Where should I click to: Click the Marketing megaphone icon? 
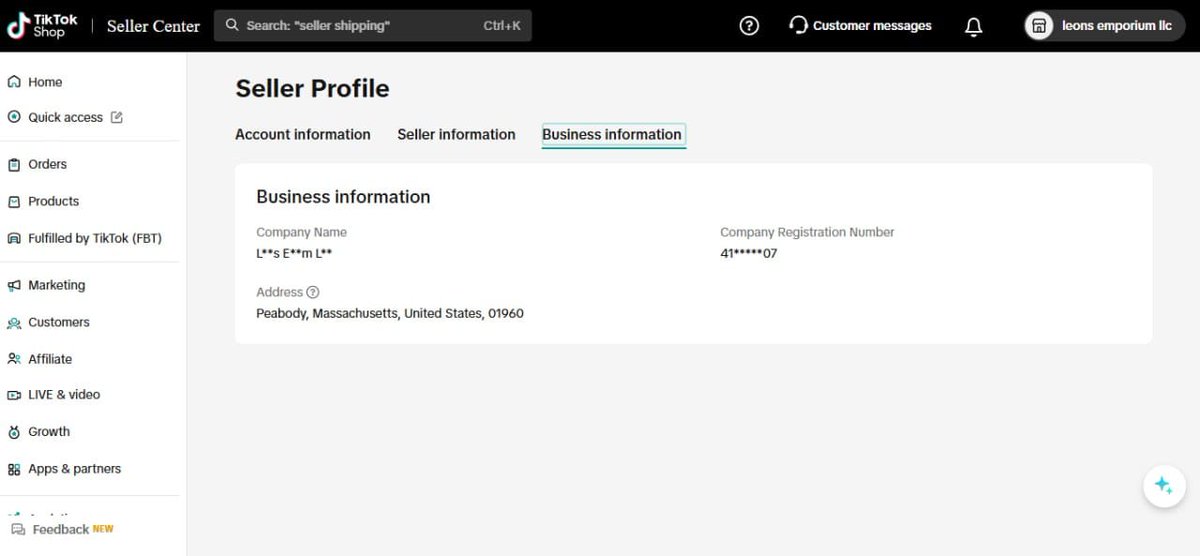(x=14, y=285)
